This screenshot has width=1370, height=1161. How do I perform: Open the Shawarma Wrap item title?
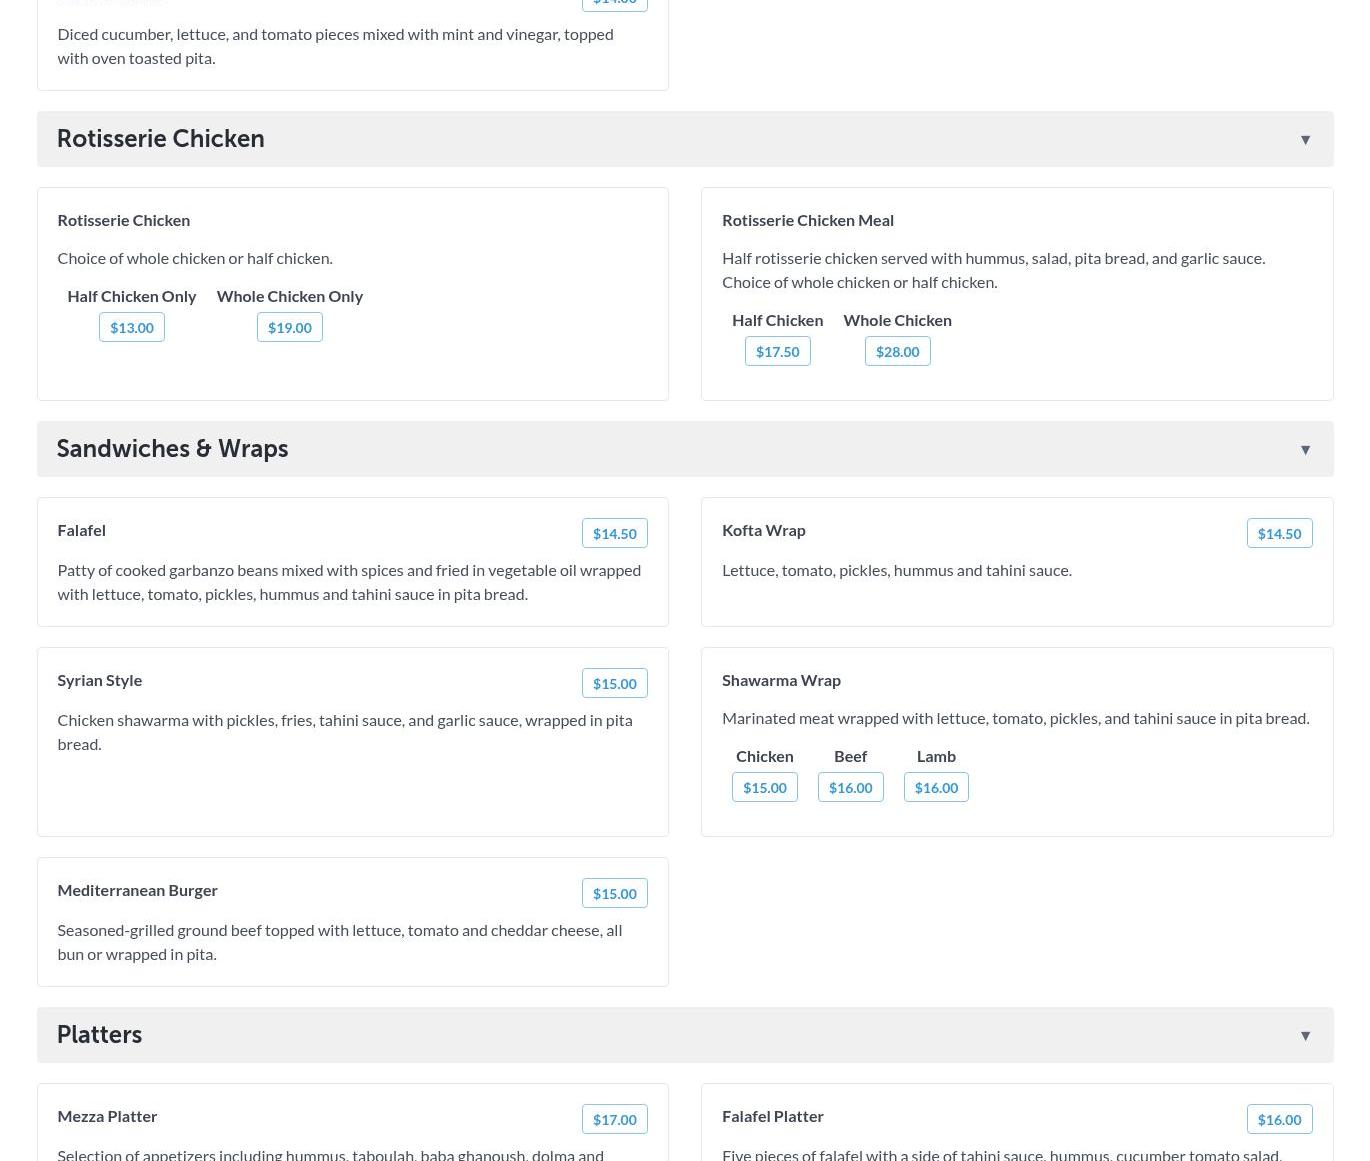[x=781, y=680]
